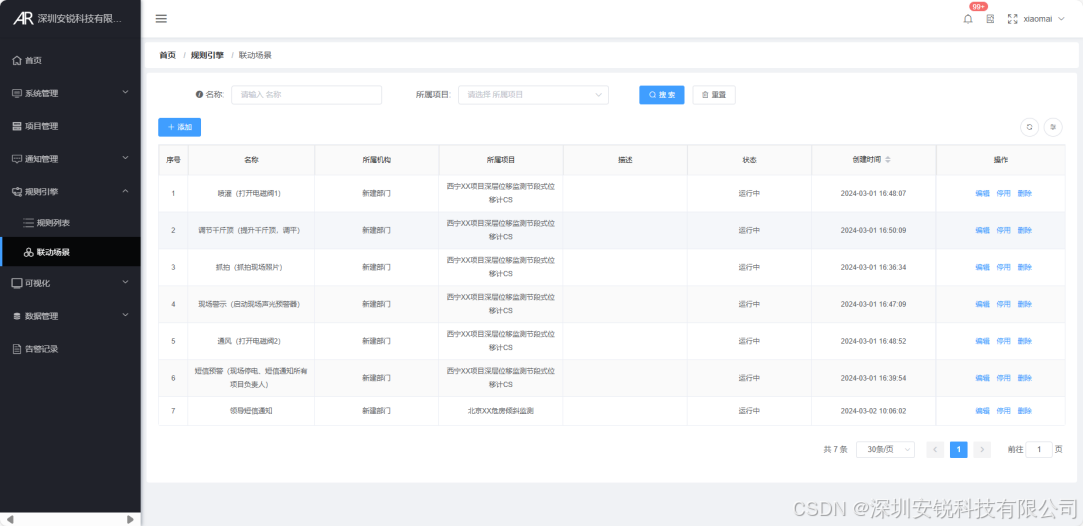Expand the 可视化 menu chevron
The width and height of the screenshot is (1083, 526).
(126, 282)
